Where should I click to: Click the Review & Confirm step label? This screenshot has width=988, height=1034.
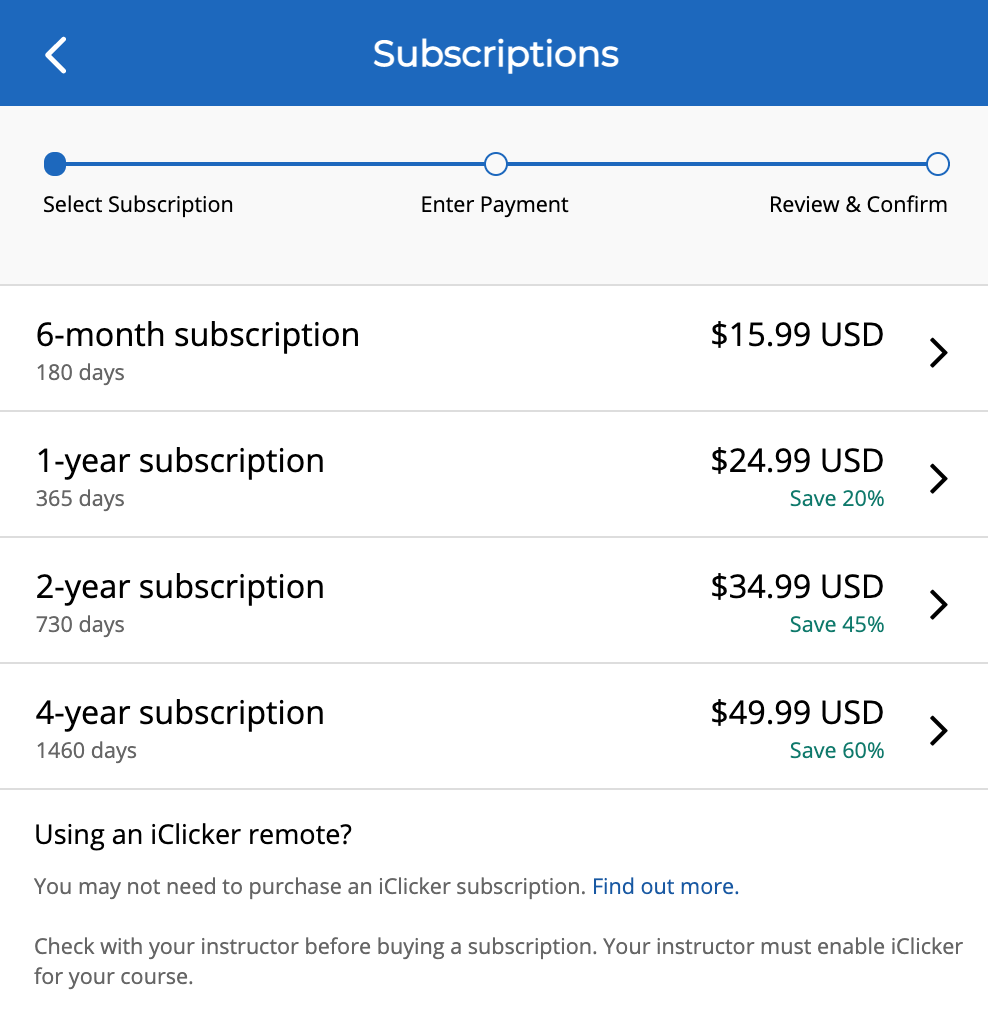pyautogui.click(x=858, y=204)
